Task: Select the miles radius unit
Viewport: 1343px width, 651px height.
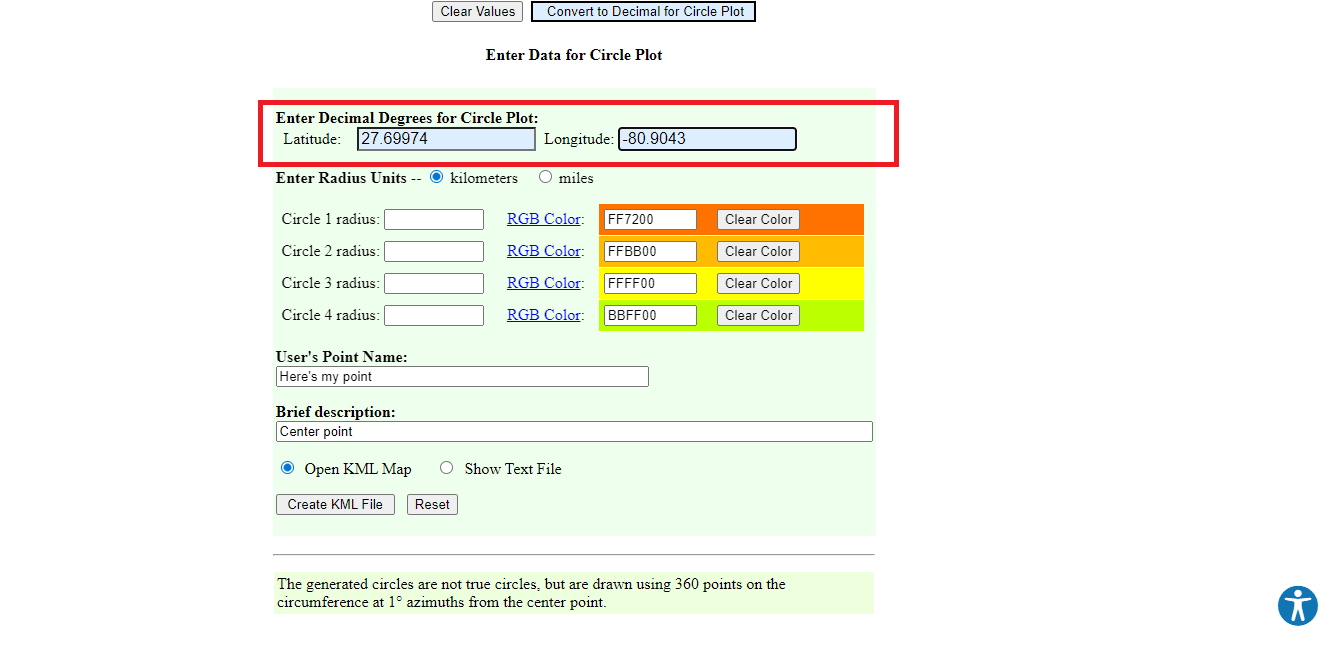Action: 545,177
